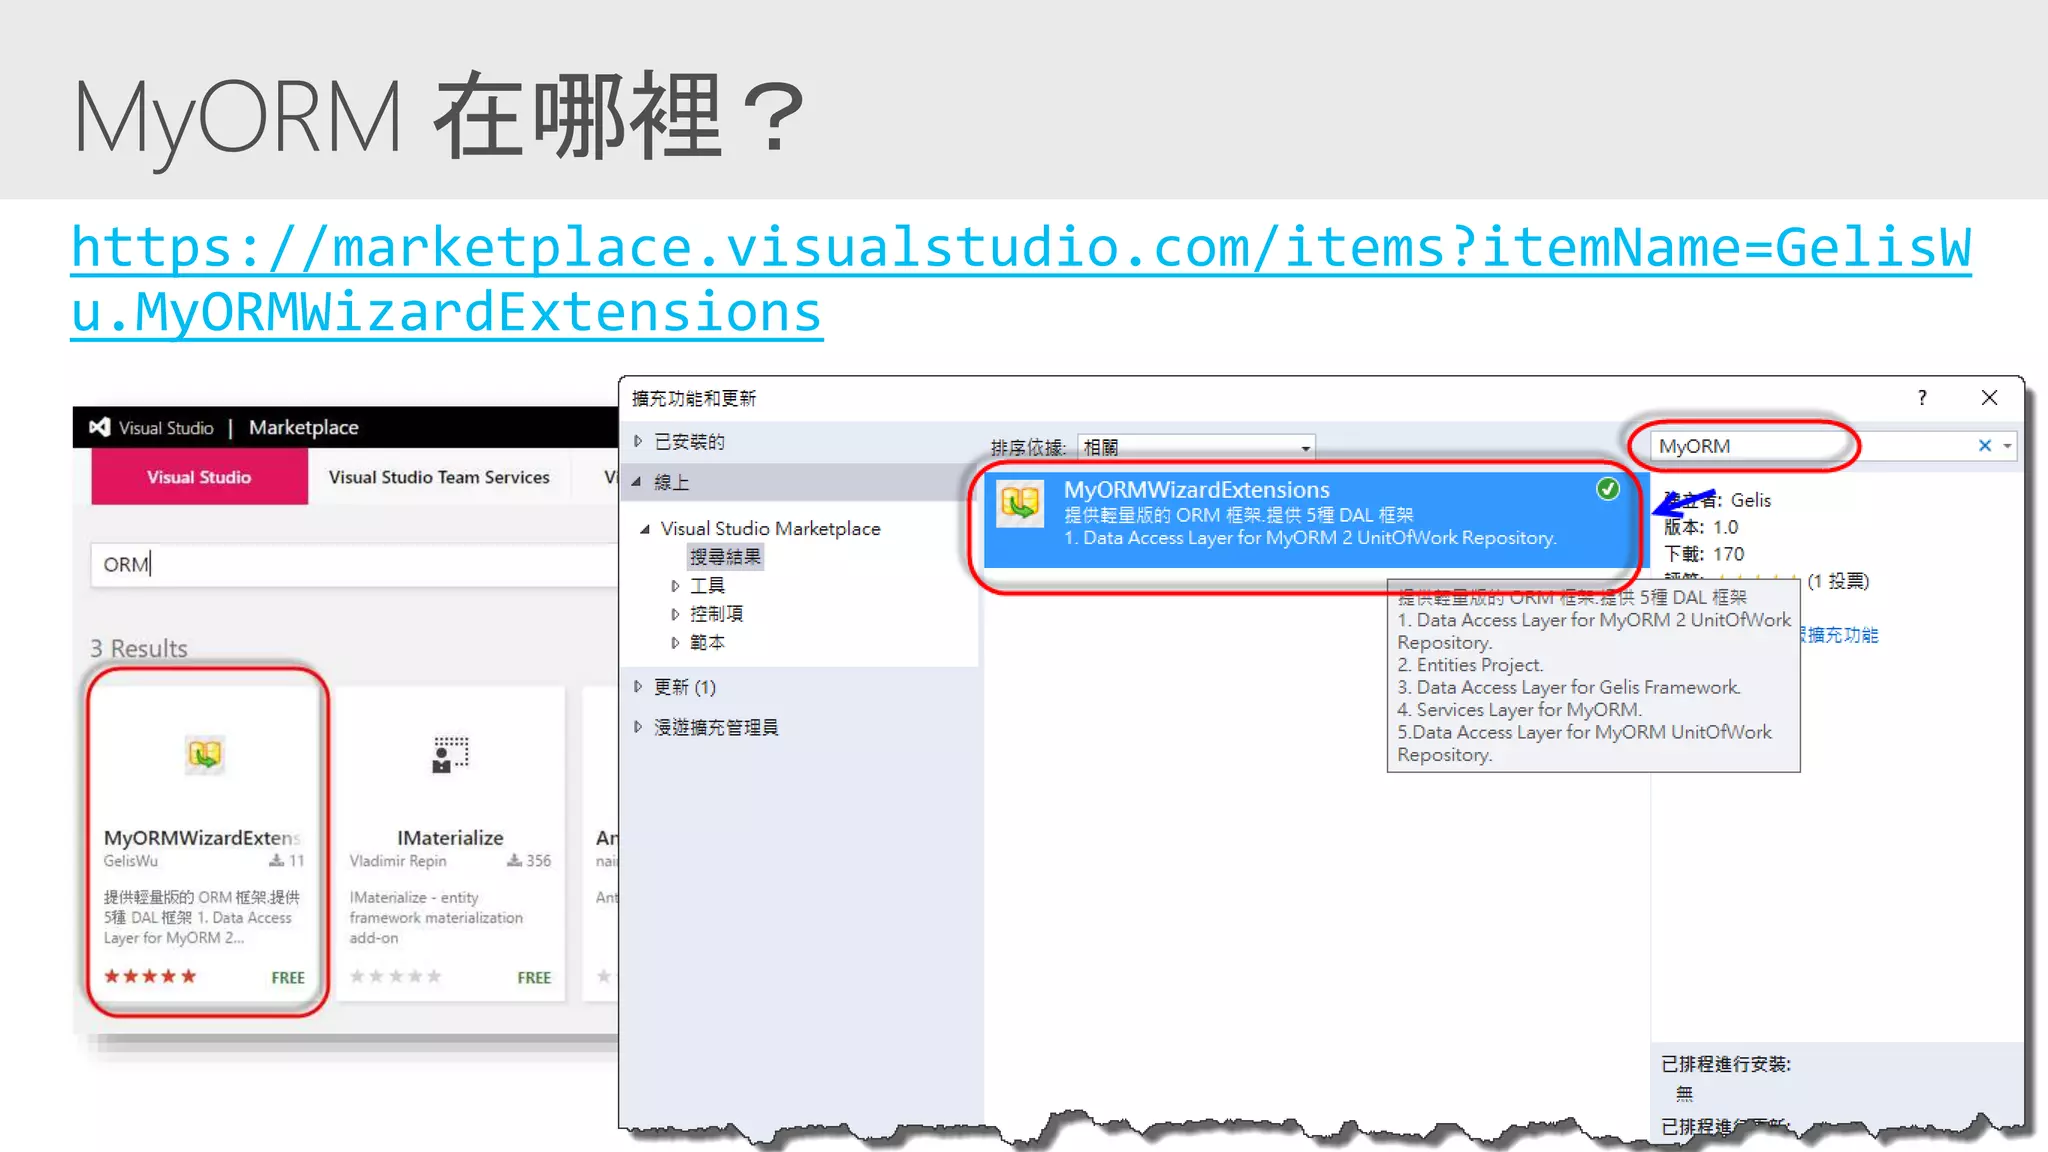Click the MyORMWizardExtensions icon in result list
The height and width of the screenshot is (1152, 2048).
[1020, 504]
